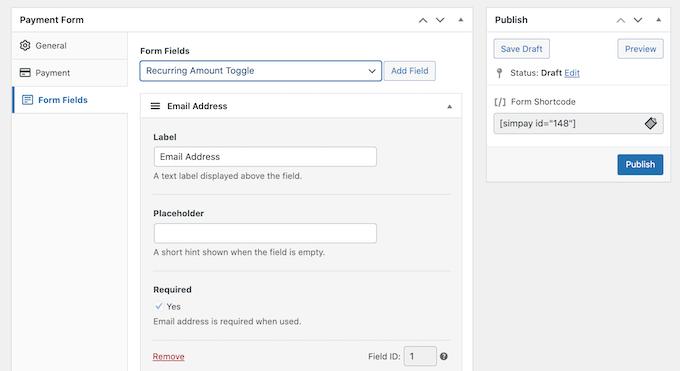The image size is (680, 371).
Task: Click the simpay shortcode text field
Action: click(x=578, y=124)
